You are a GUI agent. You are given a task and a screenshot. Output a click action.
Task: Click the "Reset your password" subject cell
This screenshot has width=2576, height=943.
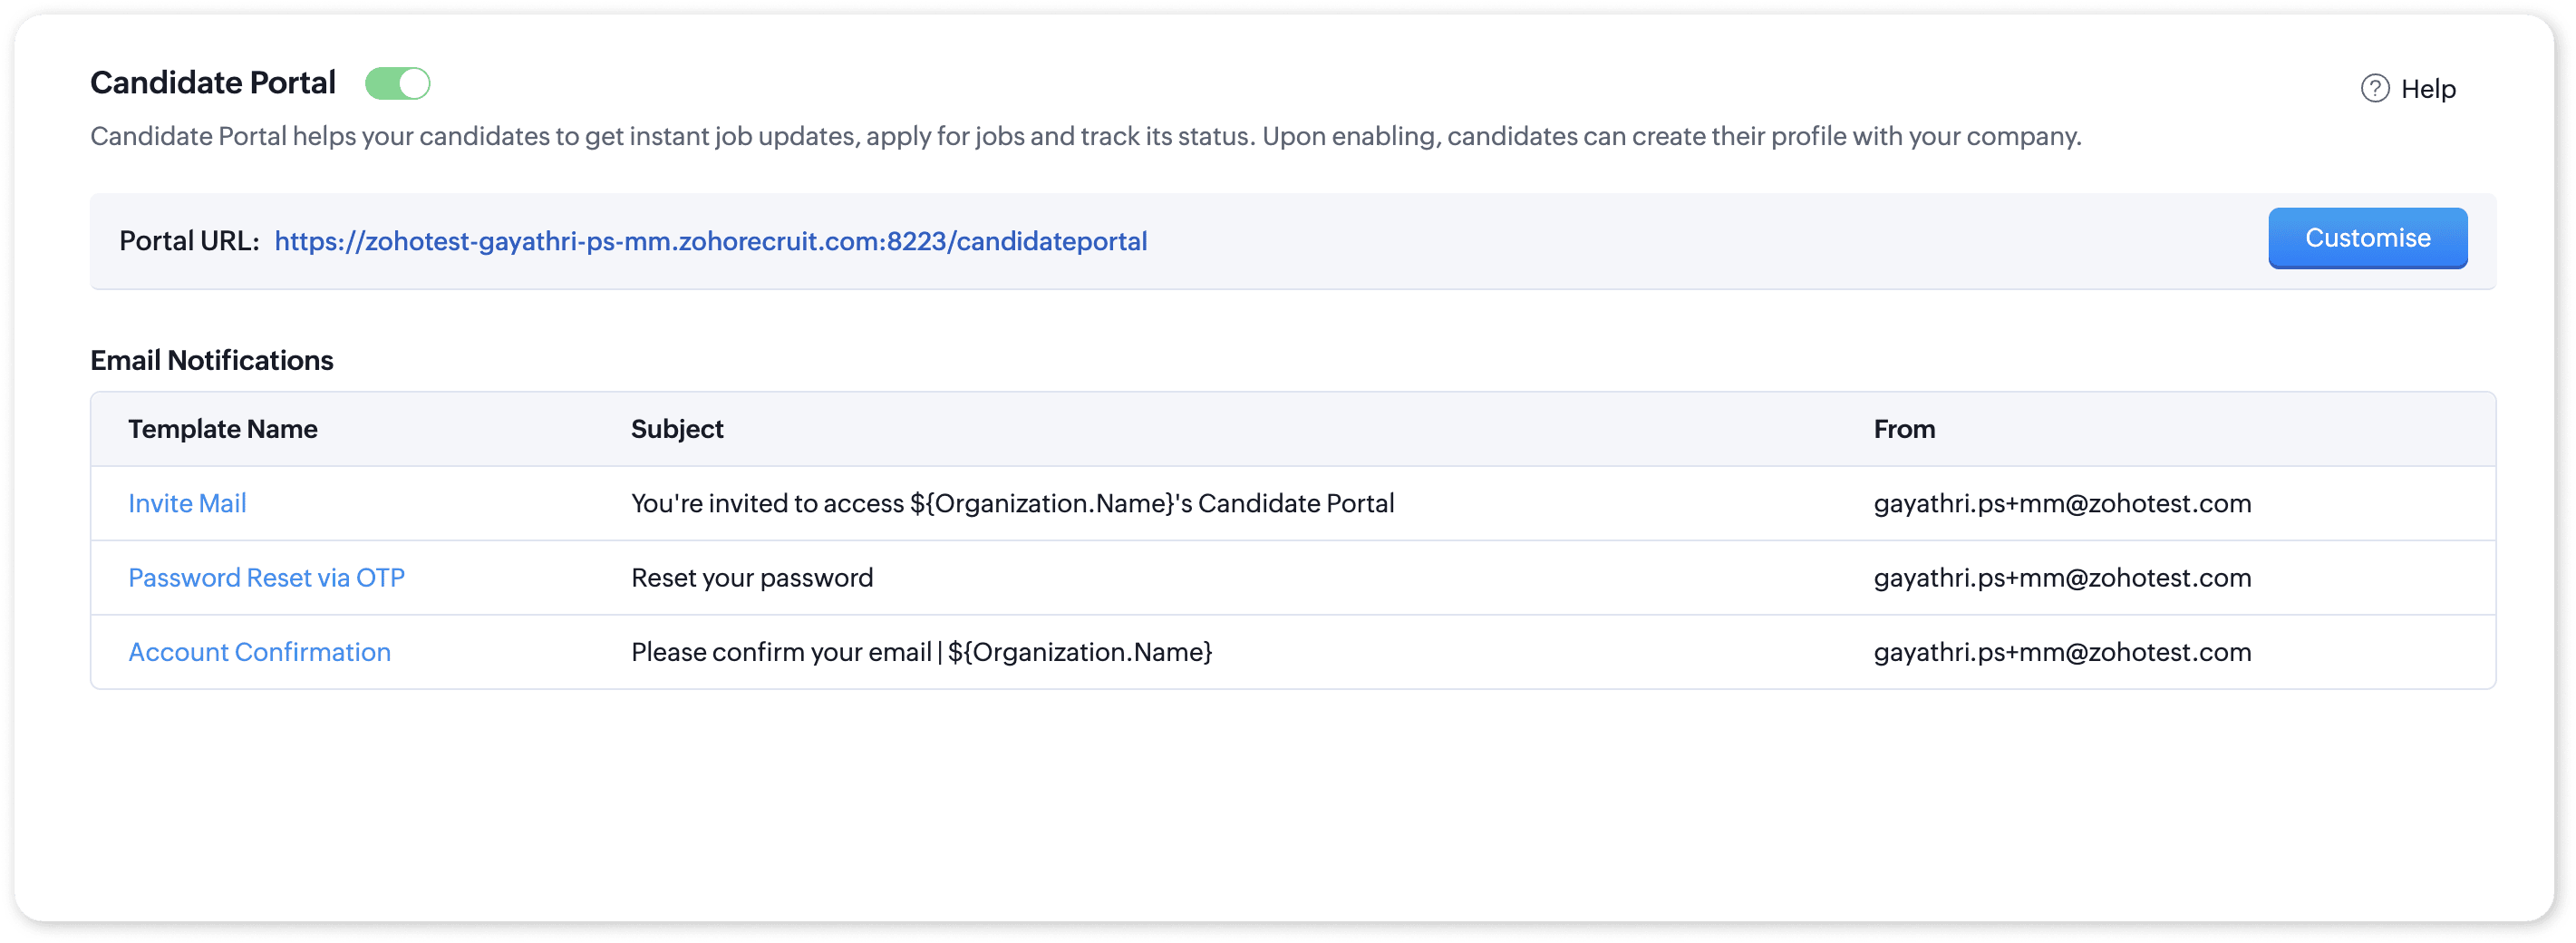pos(752,578)
